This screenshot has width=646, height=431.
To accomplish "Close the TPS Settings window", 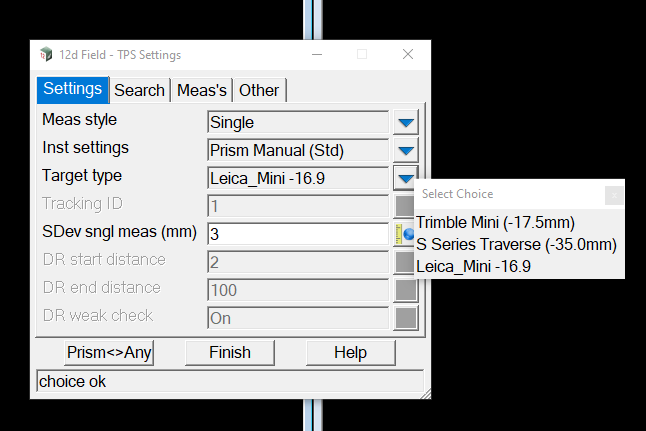I will click(x=407, y=55).
